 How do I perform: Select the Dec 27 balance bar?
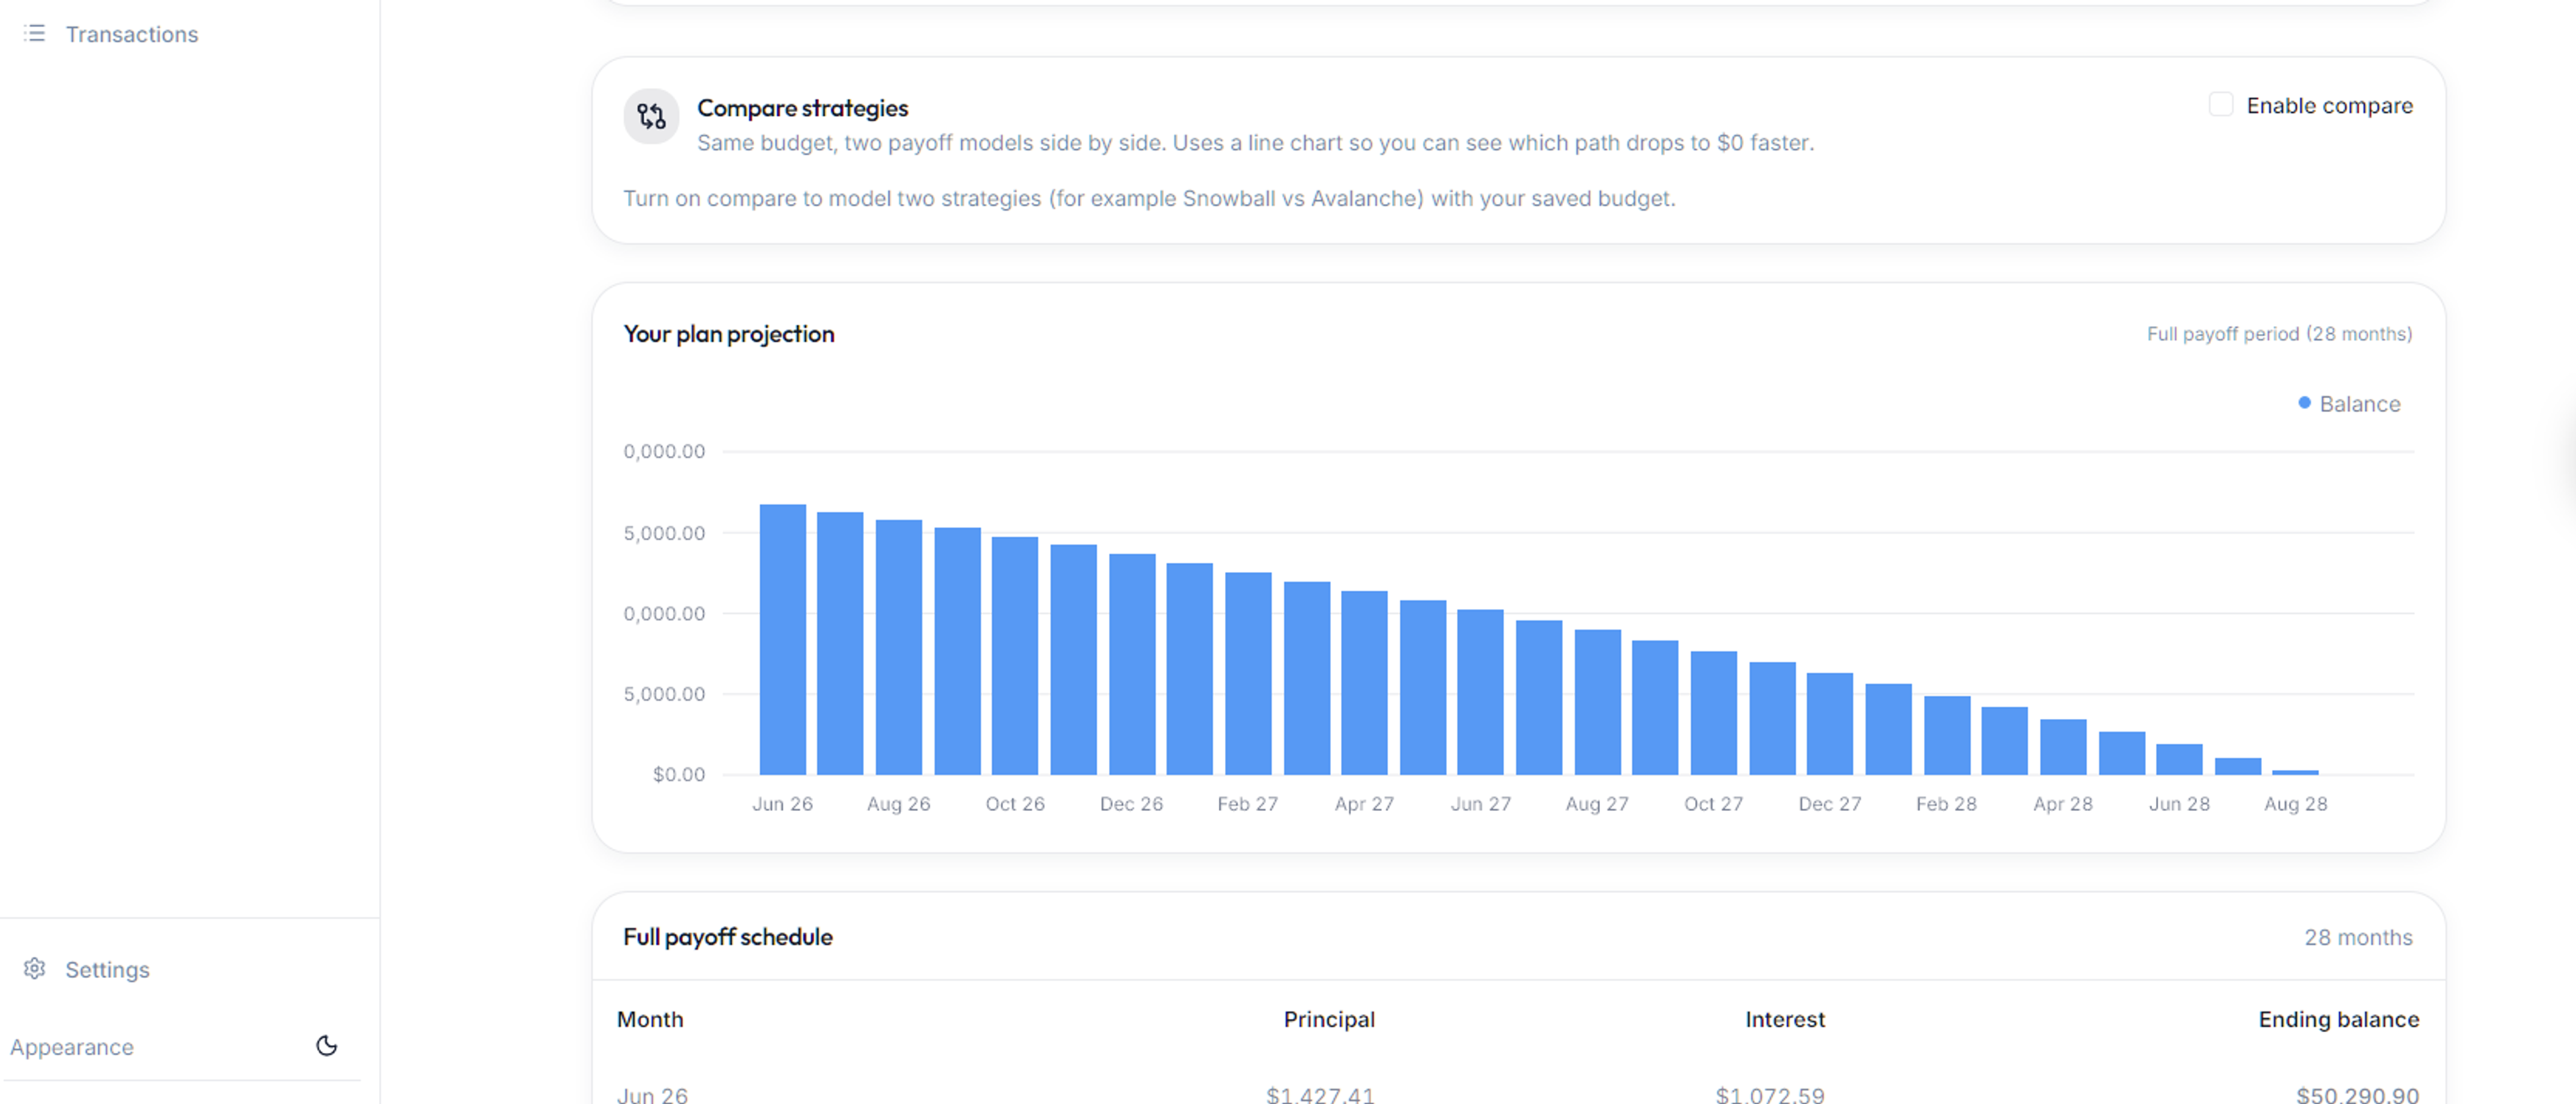1830,724
